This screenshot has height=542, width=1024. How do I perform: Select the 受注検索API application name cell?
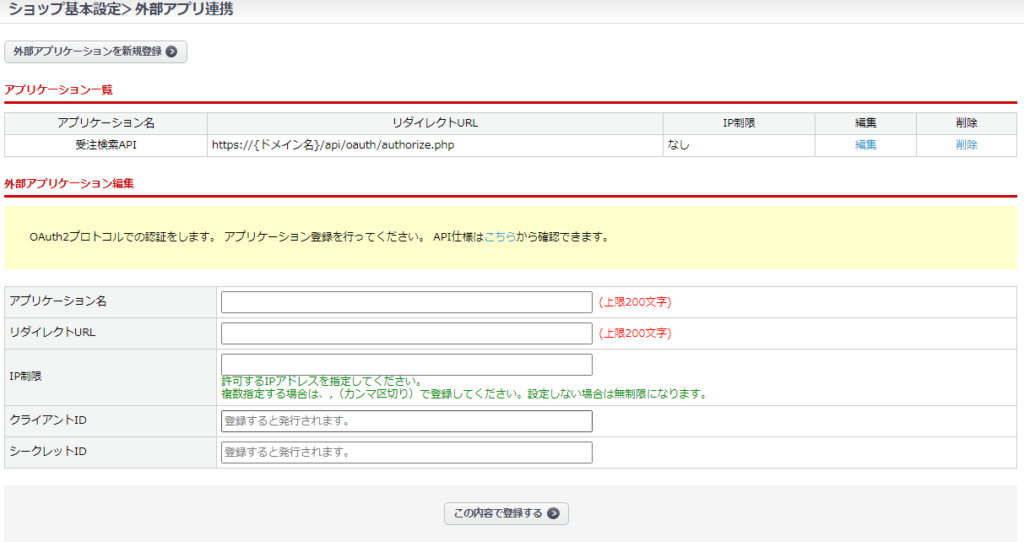[x=106, y=145]
